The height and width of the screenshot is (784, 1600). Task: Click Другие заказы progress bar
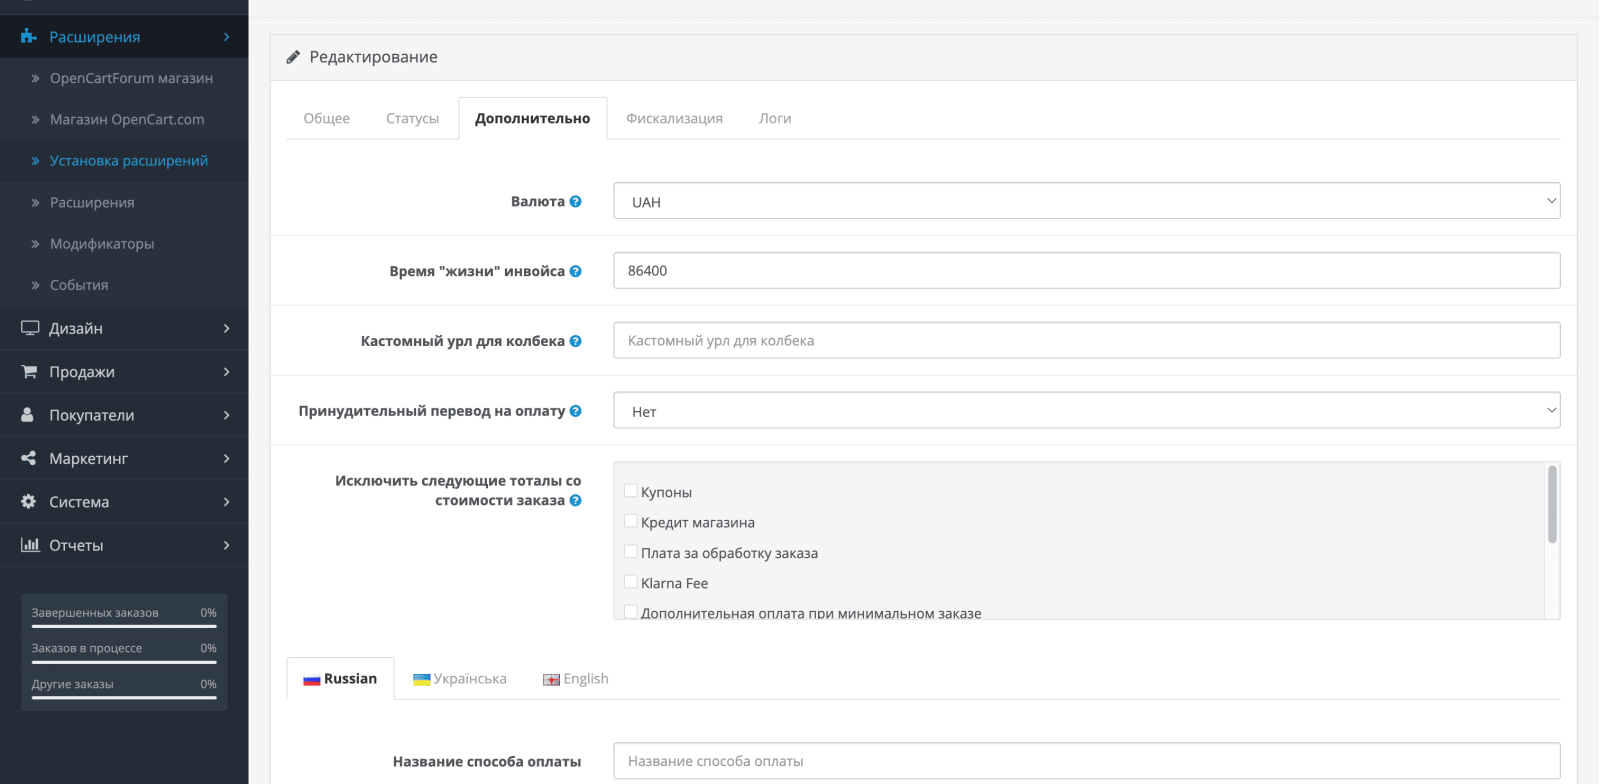tap(124, 697)
